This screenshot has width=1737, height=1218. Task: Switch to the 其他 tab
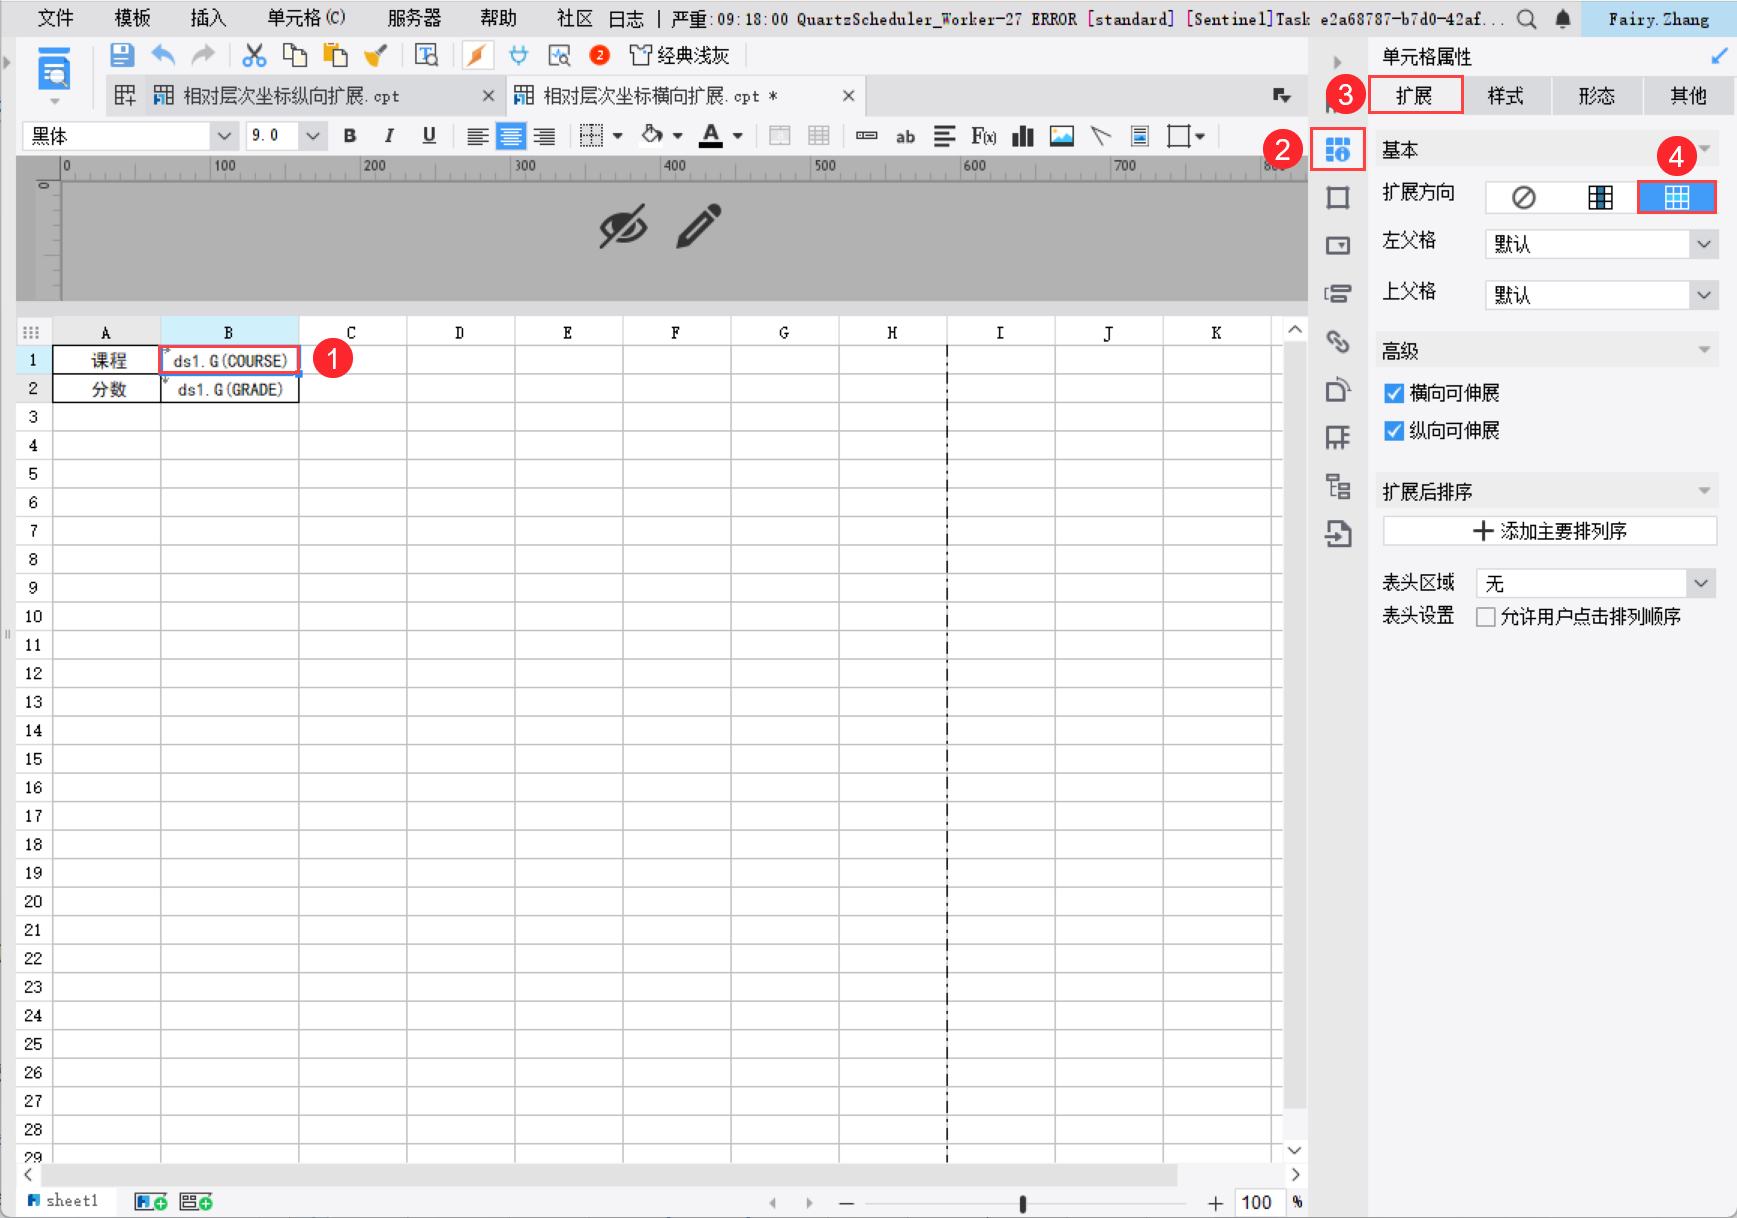(1688, 96)
